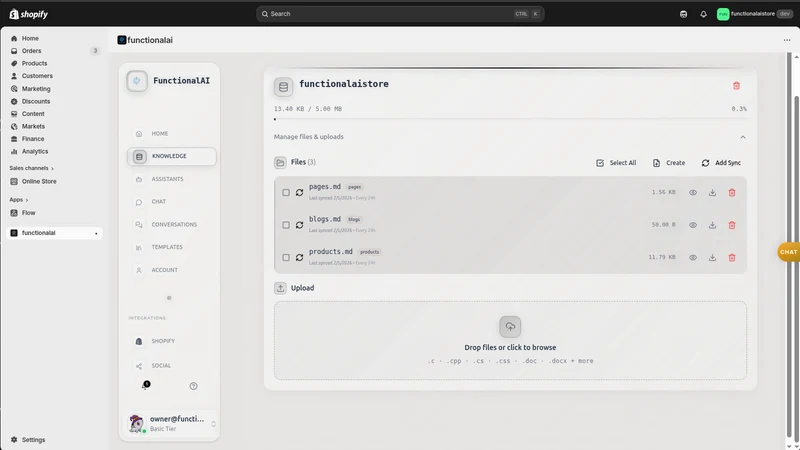The height and width of the screenshot is (450, 800).
Task: Open the functionalaistore account menu
Action: click(x=755, y=14)
